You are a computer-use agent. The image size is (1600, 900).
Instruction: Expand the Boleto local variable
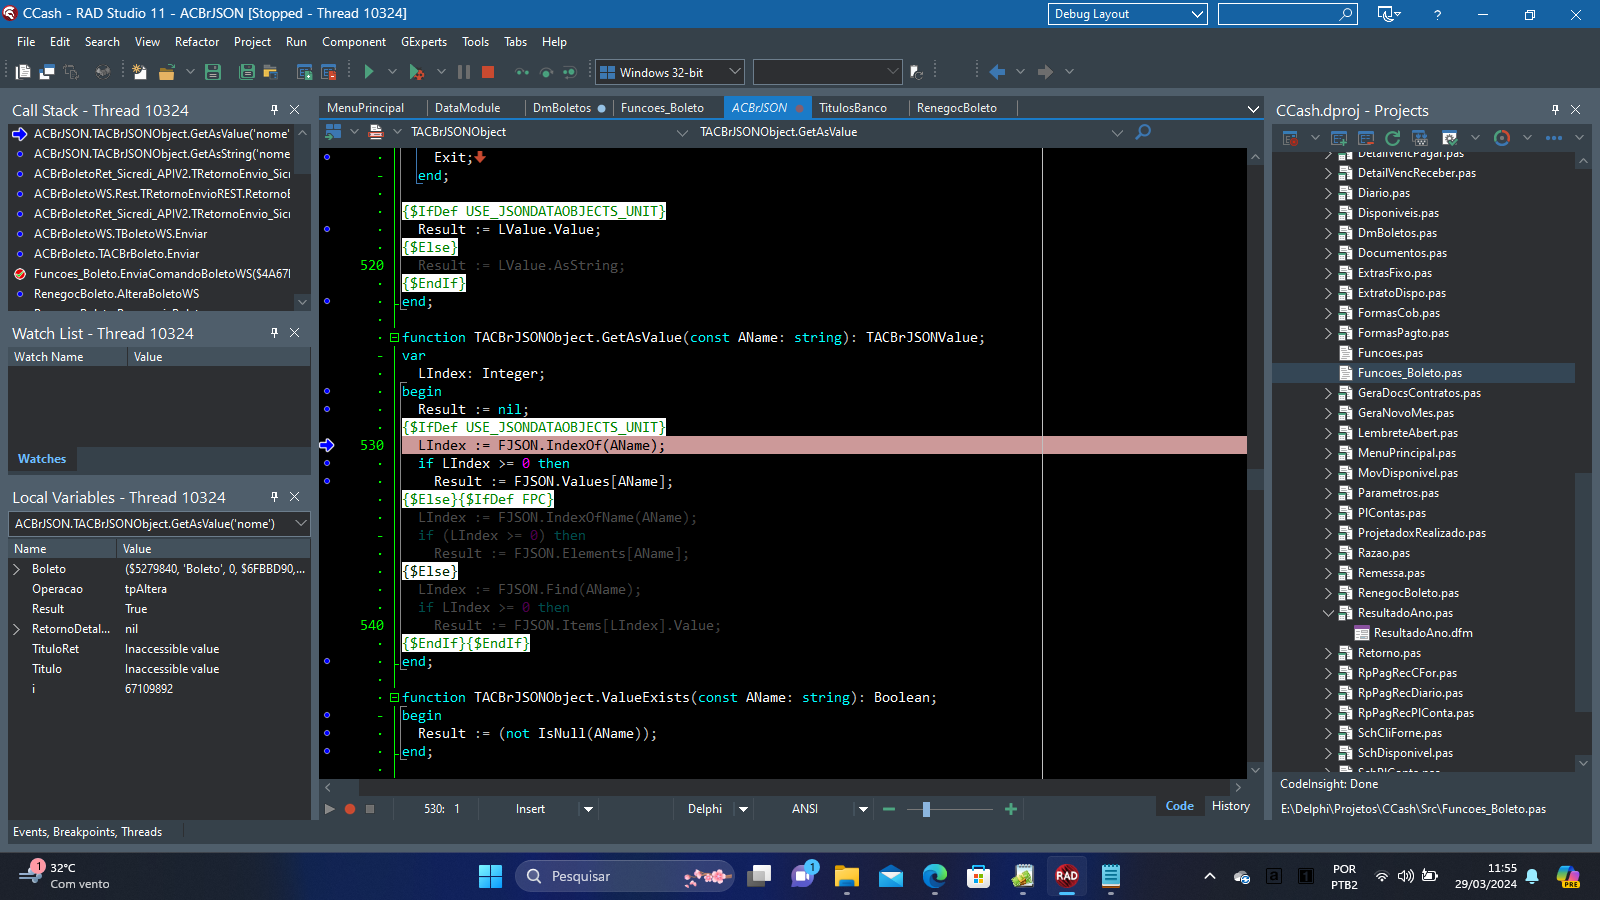pos(16,569)
